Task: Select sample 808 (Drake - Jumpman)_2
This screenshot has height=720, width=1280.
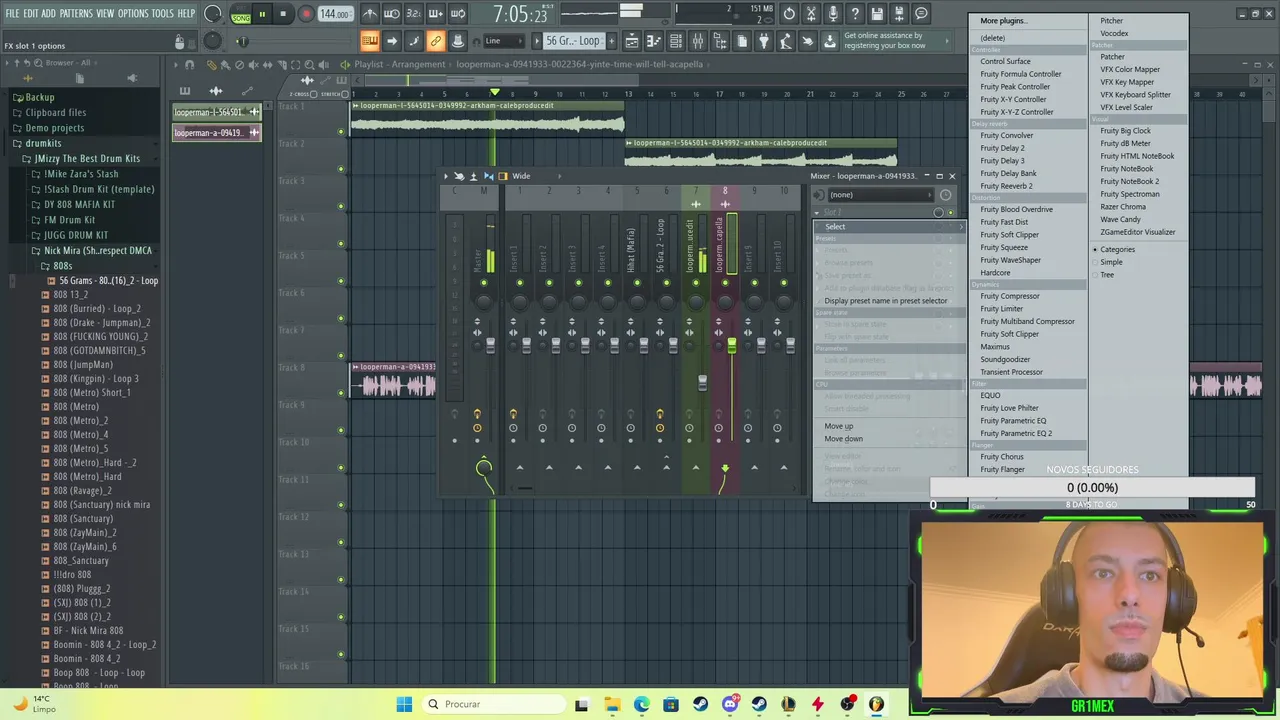Action: [101, 323]
